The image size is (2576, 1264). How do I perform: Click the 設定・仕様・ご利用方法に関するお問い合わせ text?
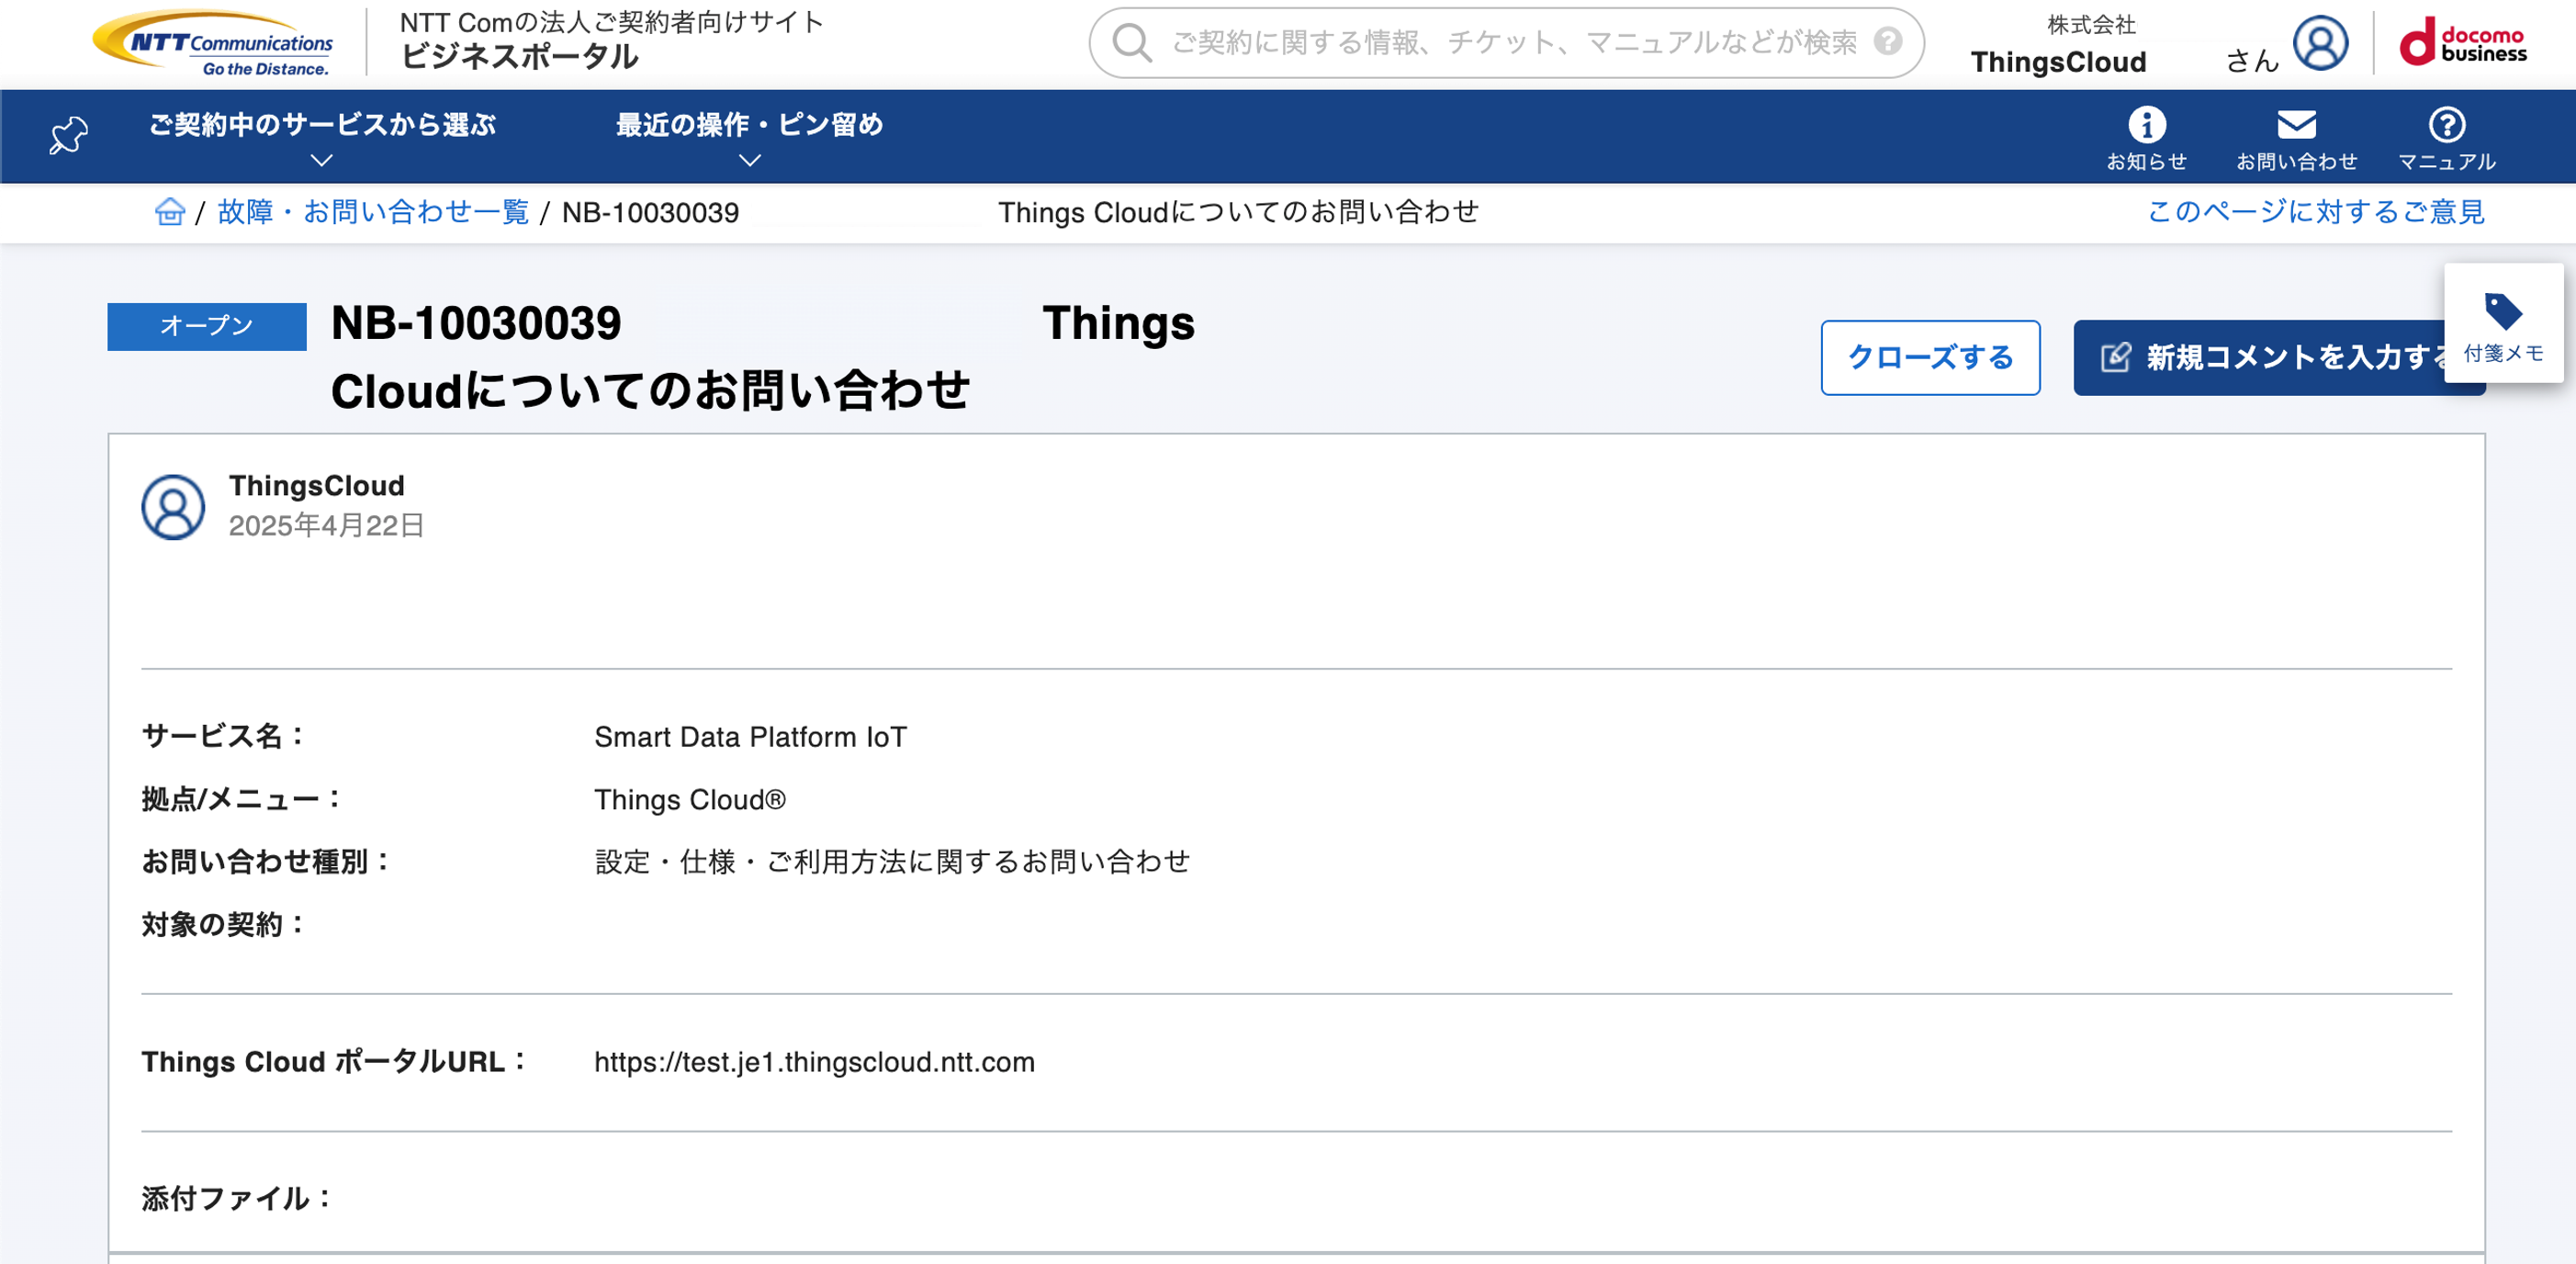coord(892,862)
